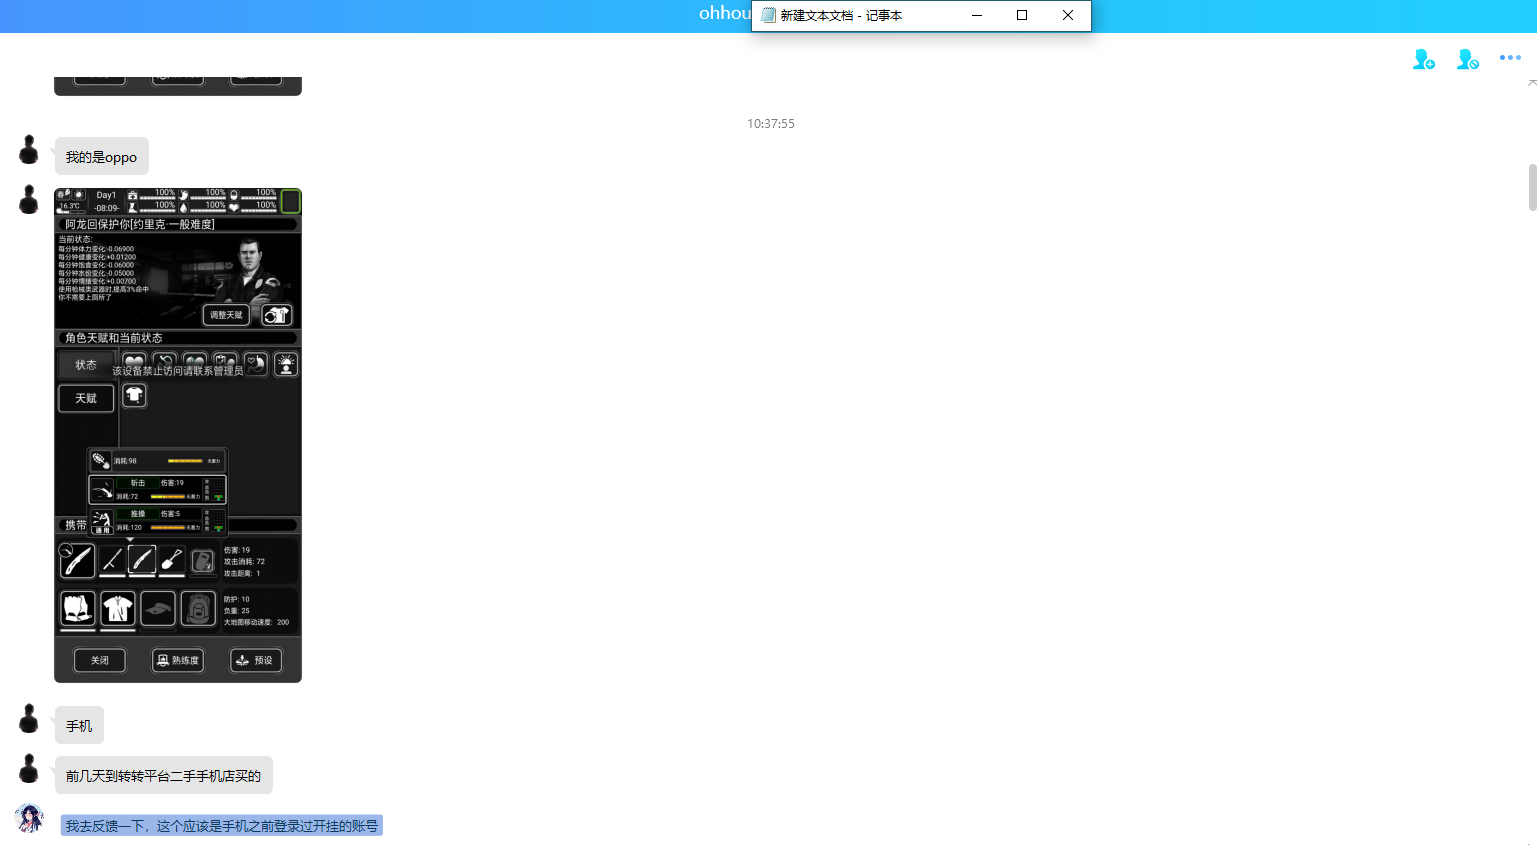Viewport: 1537px width, 845px height.
Task: Click the avatar beside the "手机" message
Action: 29,719
